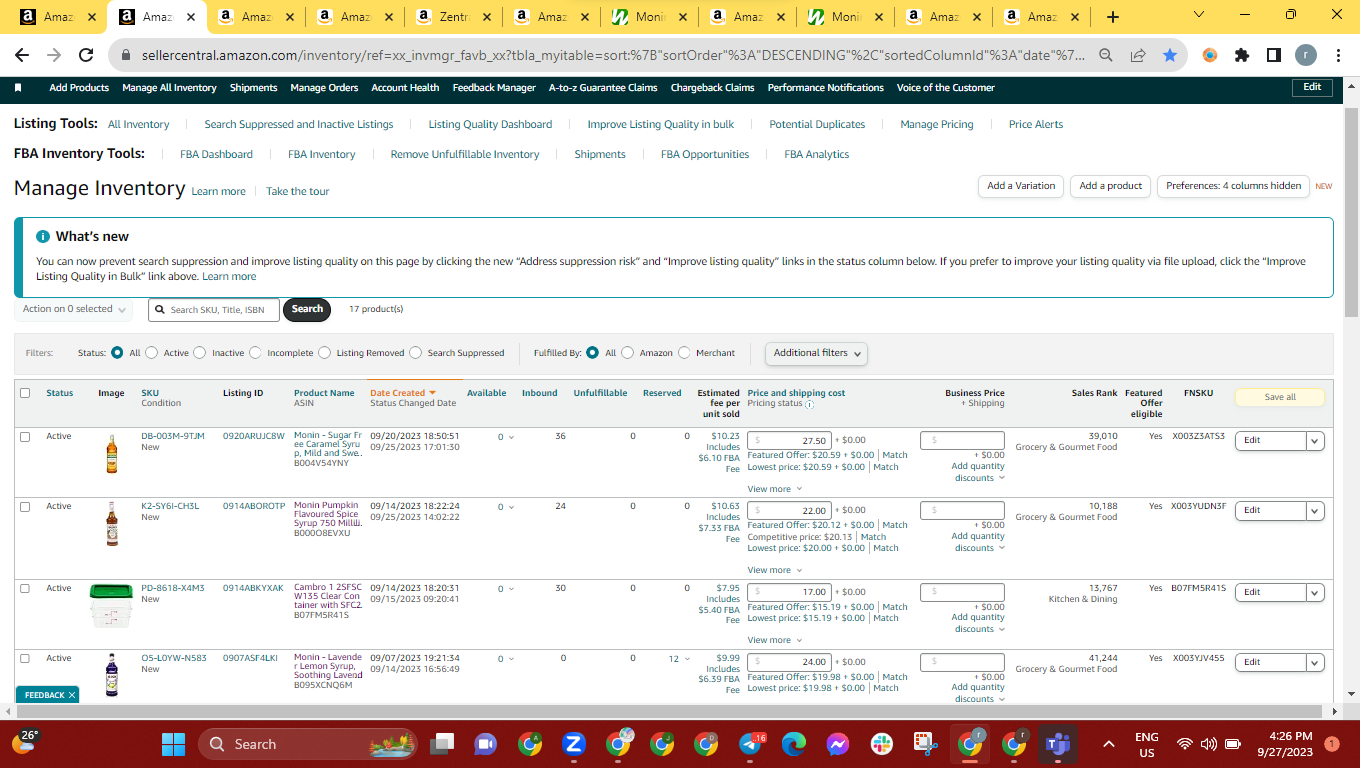Screen dimensions: 1360x768
Task: Open the Chrome profile avatar
Action: pos(1306,56)
